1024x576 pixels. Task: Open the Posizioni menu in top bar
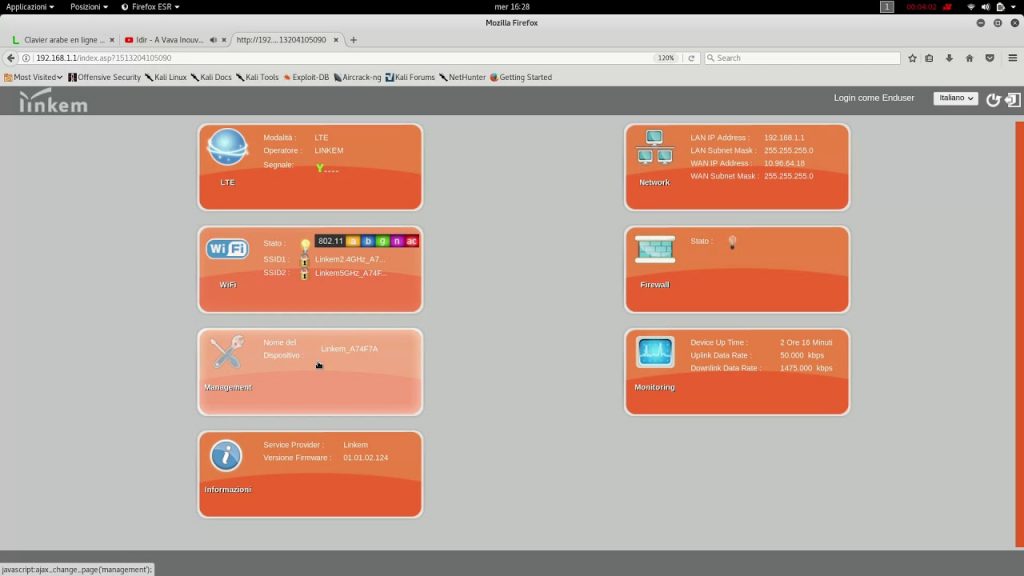(90, 7)
